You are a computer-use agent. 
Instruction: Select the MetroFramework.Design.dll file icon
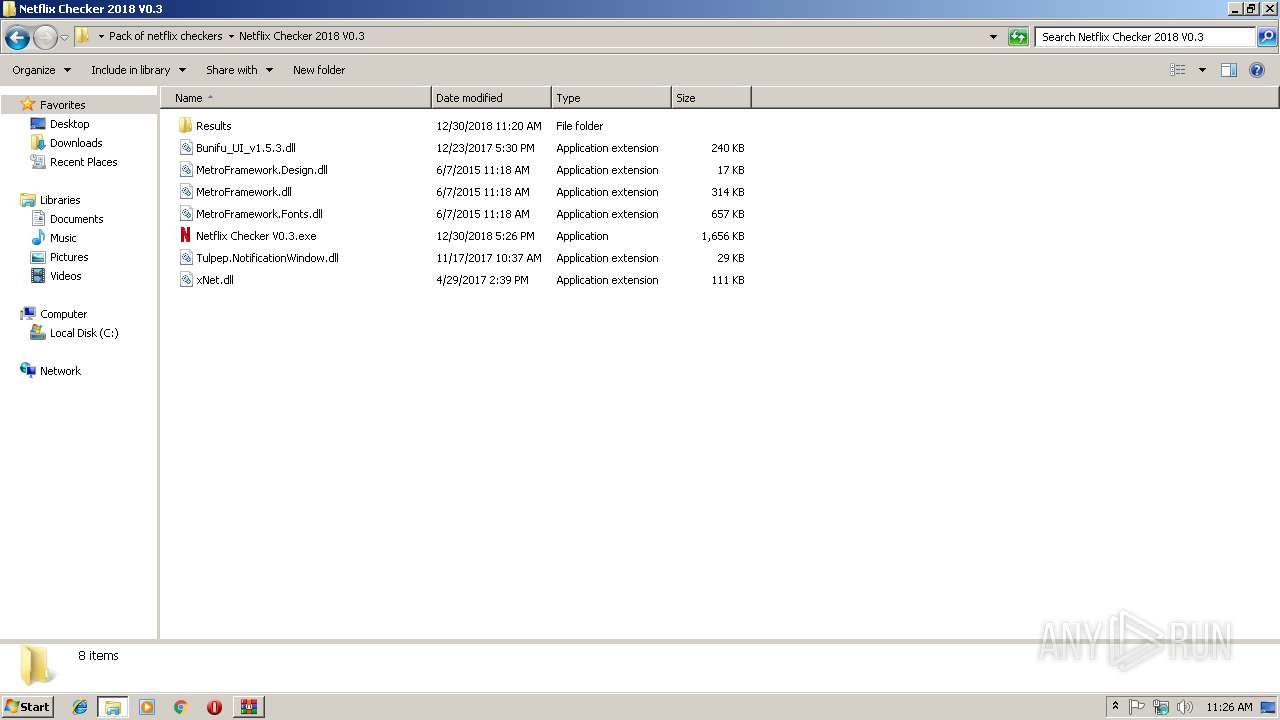[x=185, y=170]
